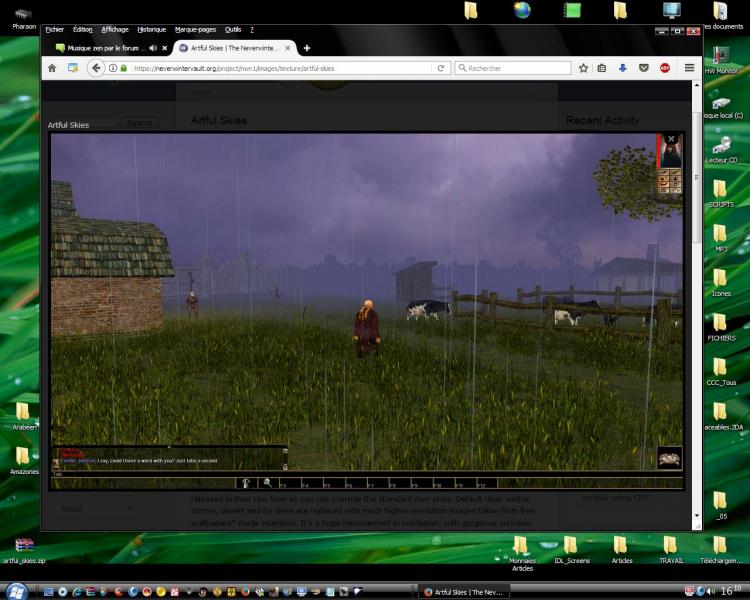Select the Artful Skies tab

pyautogui.click(x=233, y=48)
